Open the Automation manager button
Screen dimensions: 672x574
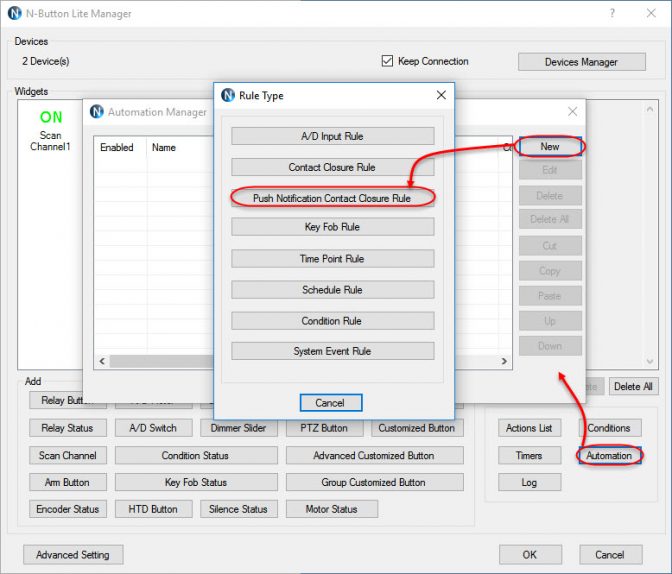point(609,455)
